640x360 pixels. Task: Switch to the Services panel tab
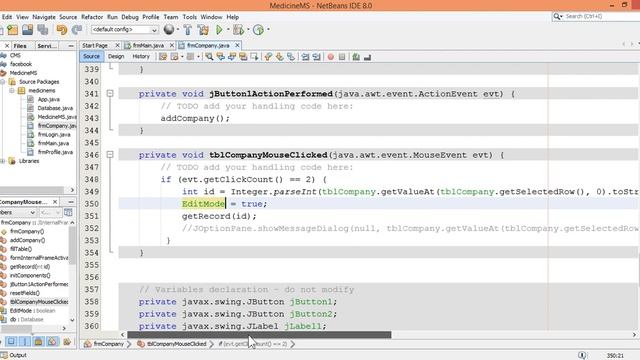click(x=47, y=46)
